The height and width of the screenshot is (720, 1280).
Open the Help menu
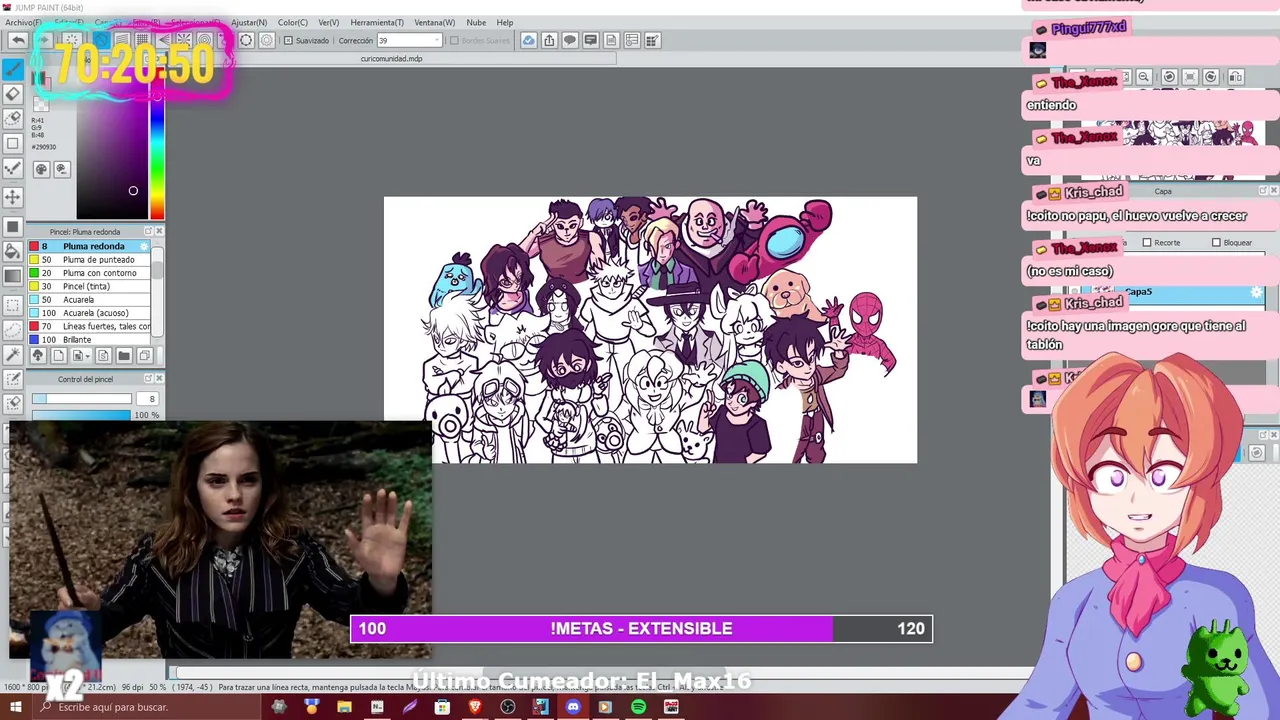(x=505, y=22)
